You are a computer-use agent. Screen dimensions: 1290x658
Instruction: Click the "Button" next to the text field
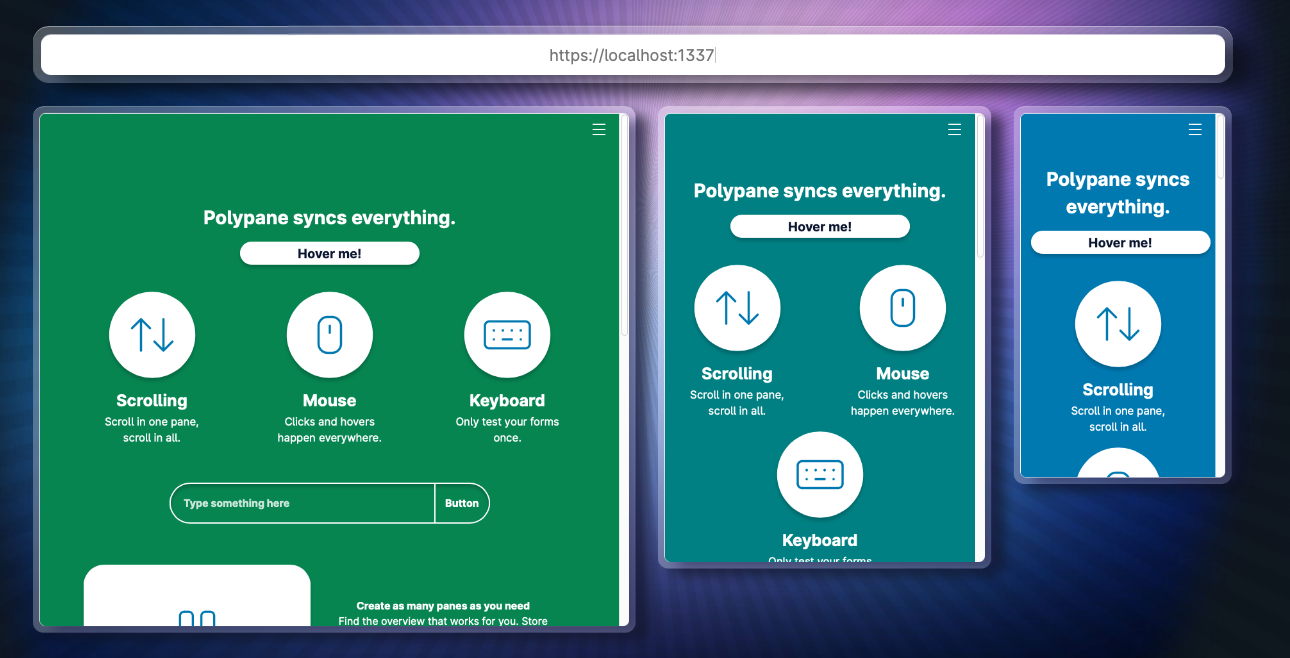[462, 503]
